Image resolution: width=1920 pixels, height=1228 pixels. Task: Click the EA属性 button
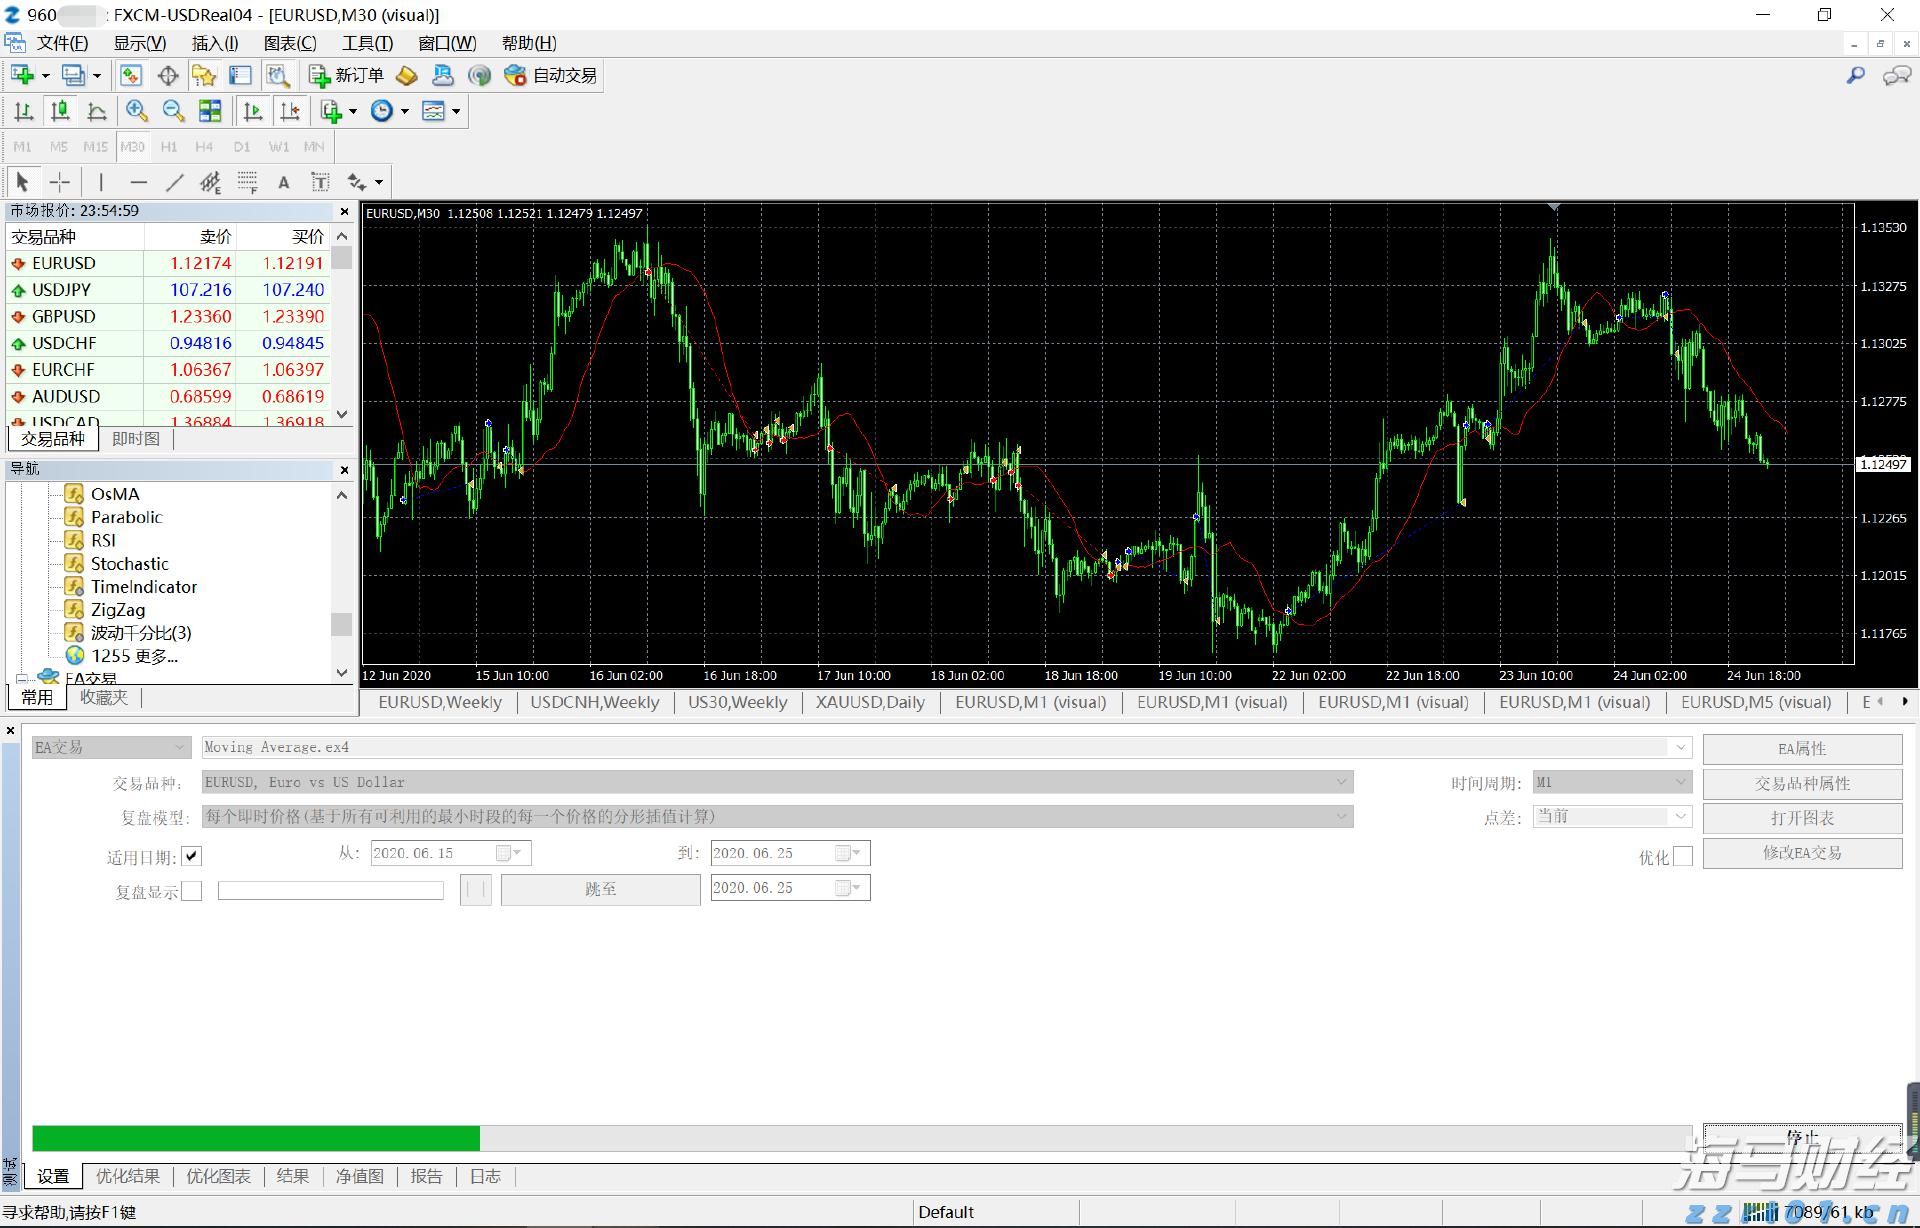(x=1801, y=748)
